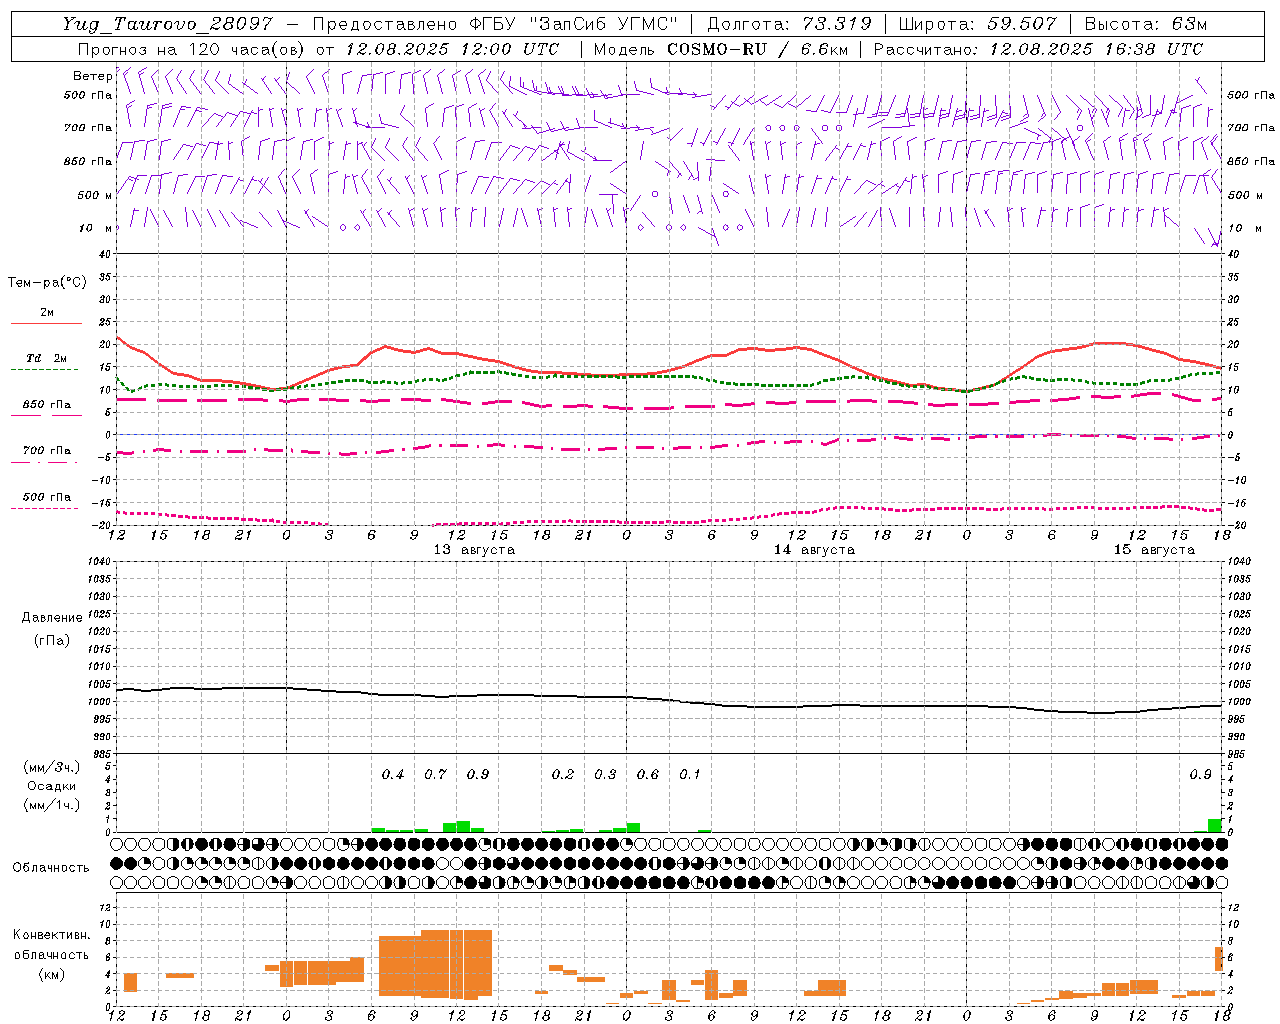Click the 0.6 precipitation value

pos(648,774)
